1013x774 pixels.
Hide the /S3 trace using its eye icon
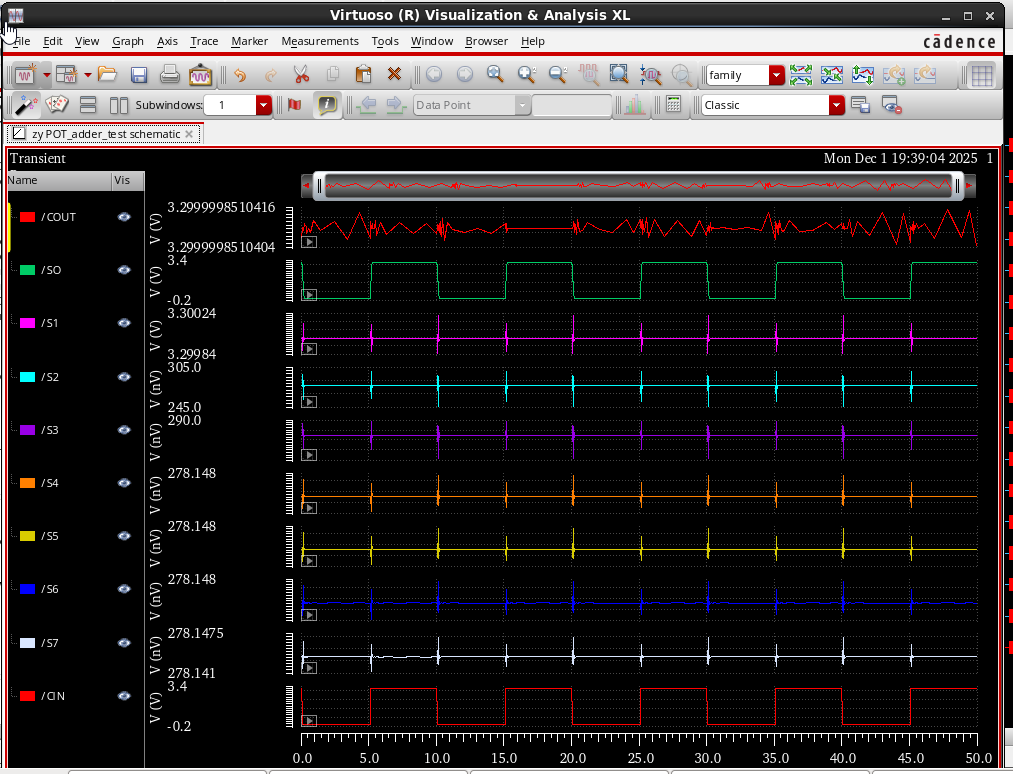(x=124, y=430)
